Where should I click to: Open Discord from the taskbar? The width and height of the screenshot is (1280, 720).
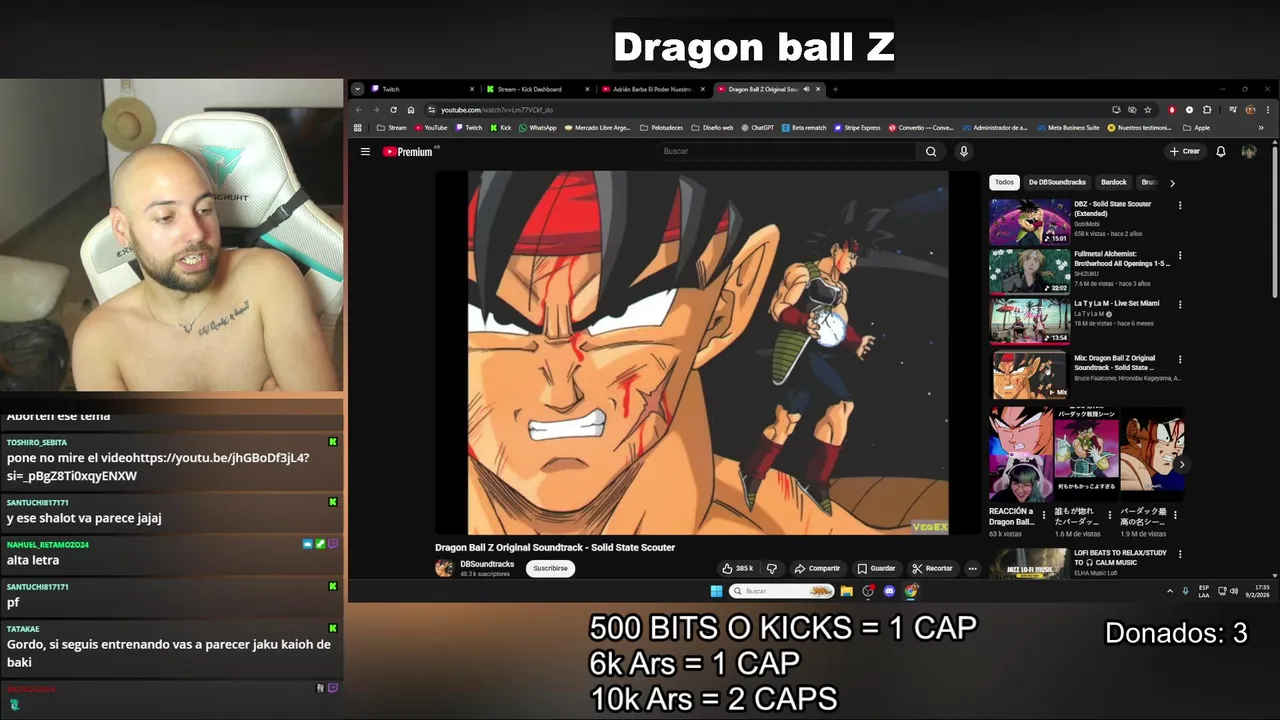889,591
